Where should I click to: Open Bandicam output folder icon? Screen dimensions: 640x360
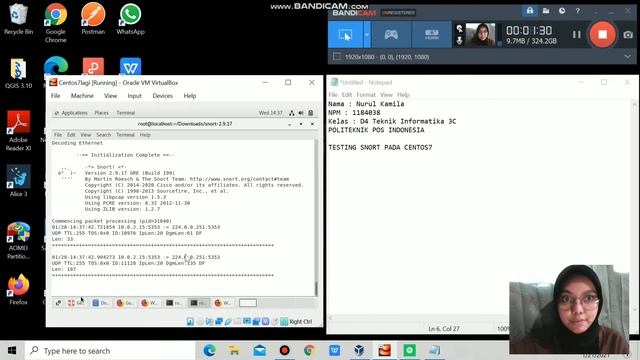click(x=546, y=11)
